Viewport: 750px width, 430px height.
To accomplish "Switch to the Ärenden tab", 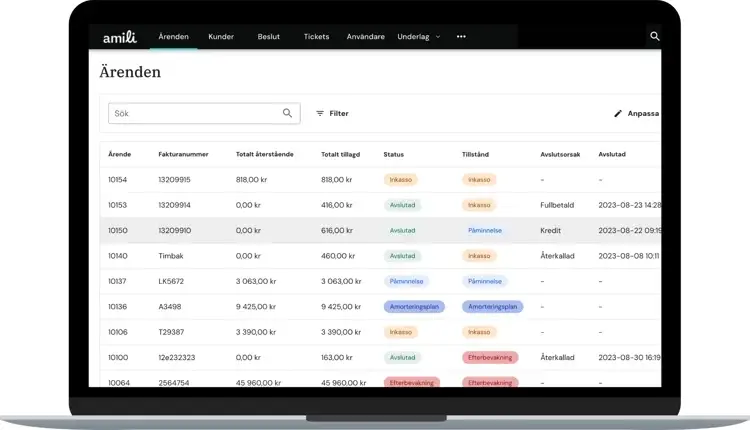I will pyautogui.click(x=174, y=36).
